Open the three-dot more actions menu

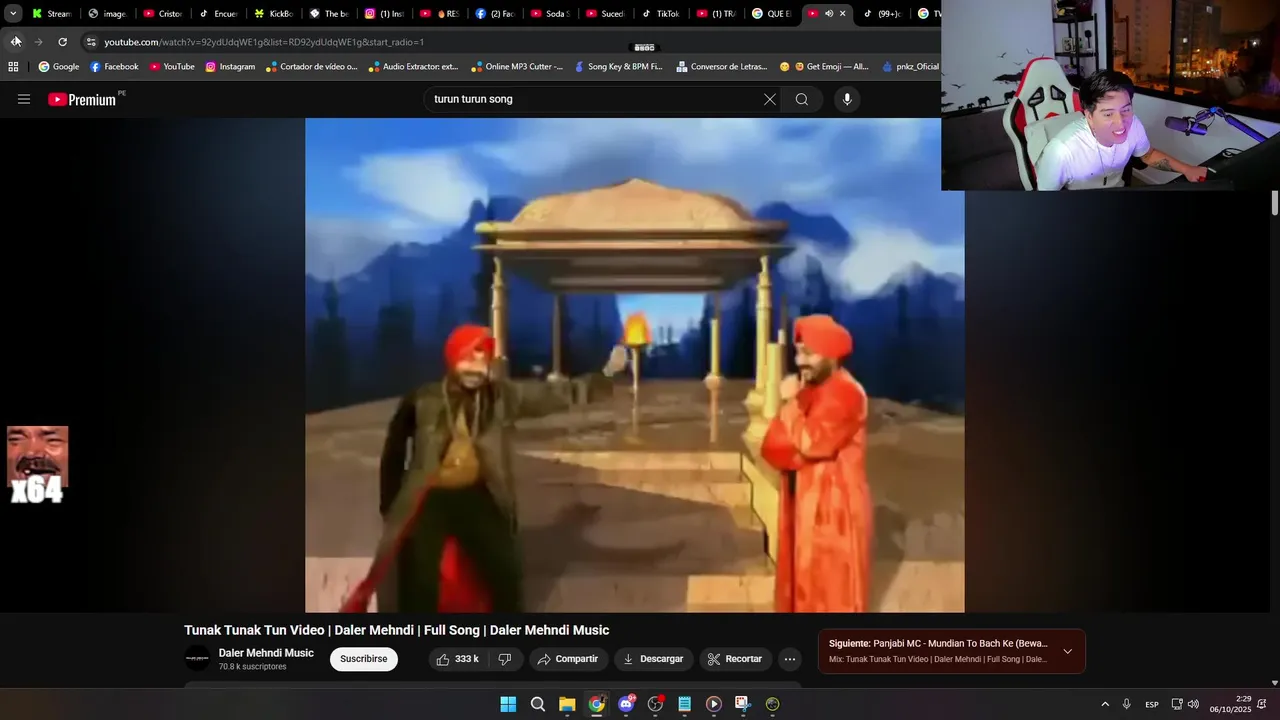pos(790,659)
